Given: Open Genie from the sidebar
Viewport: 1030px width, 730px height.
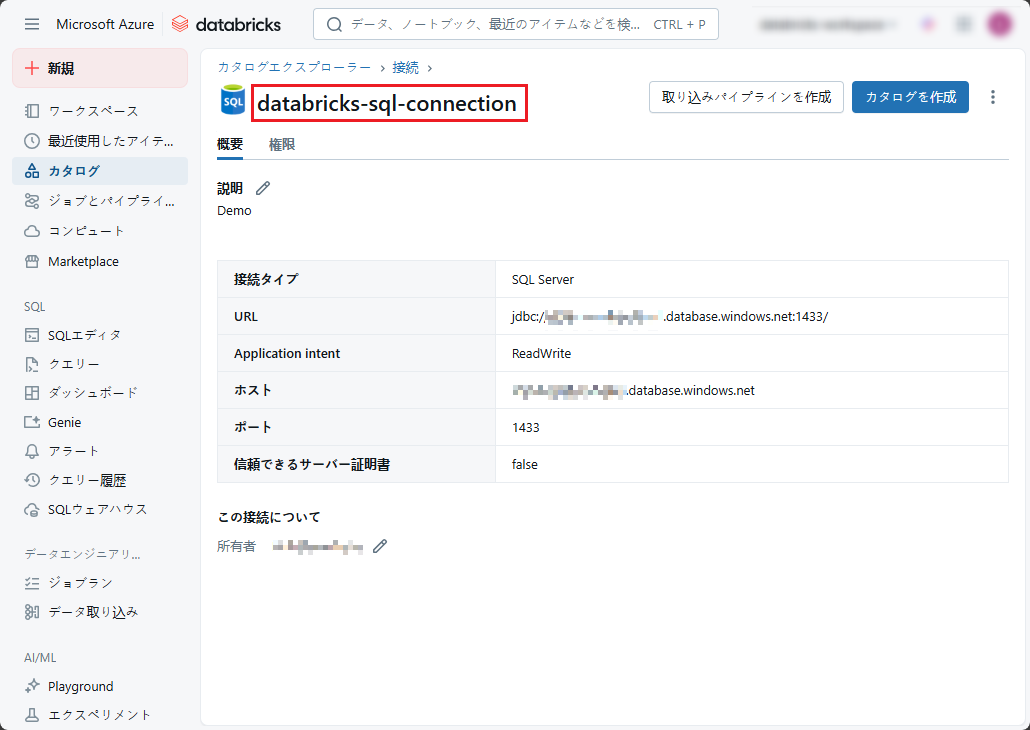Looking at the screenshot, I should [64, 422].
